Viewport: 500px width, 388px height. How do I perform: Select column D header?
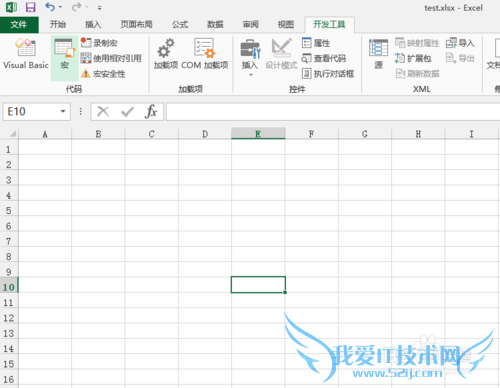pos(205,134)
